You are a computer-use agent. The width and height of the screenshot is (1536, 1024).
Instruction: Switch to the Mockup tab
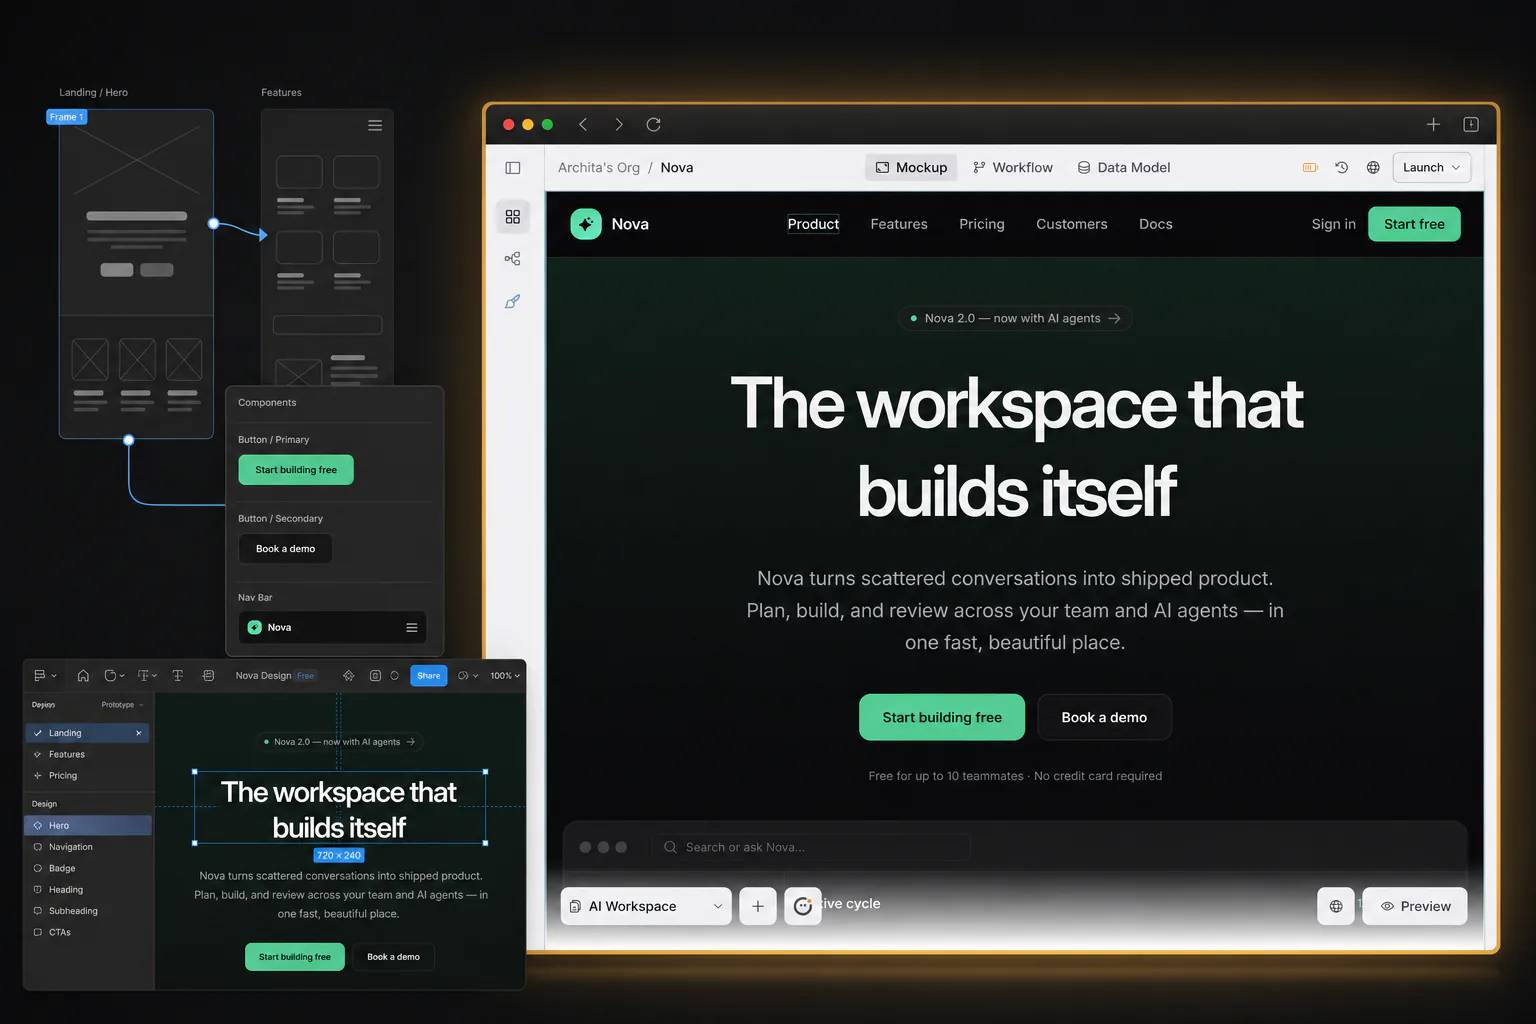pos(911,167)
